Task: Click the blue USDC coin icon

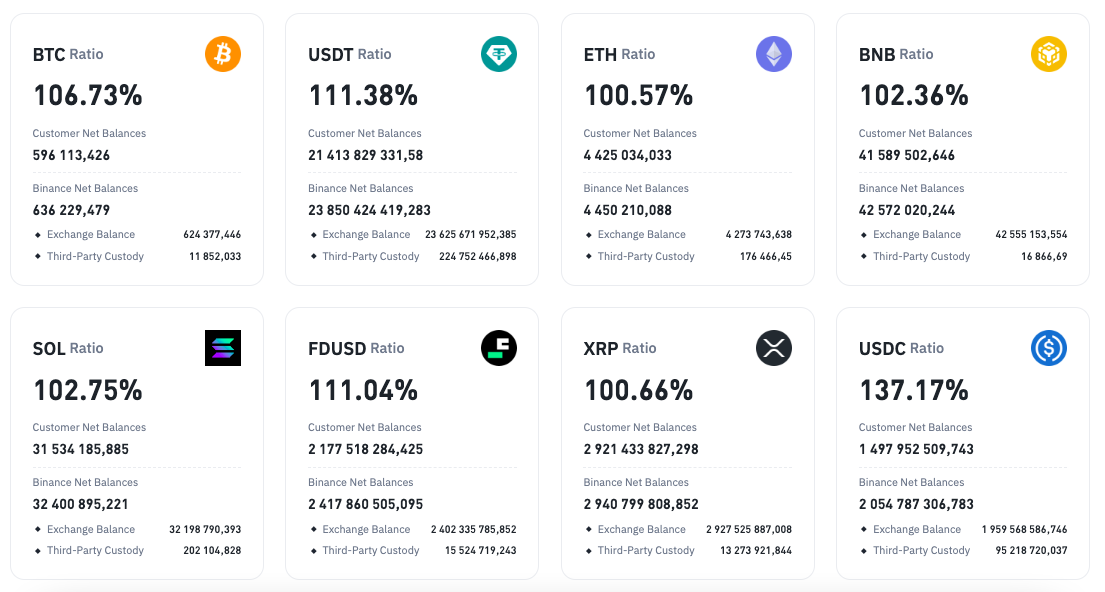Action: click(x=1049, y=348)
